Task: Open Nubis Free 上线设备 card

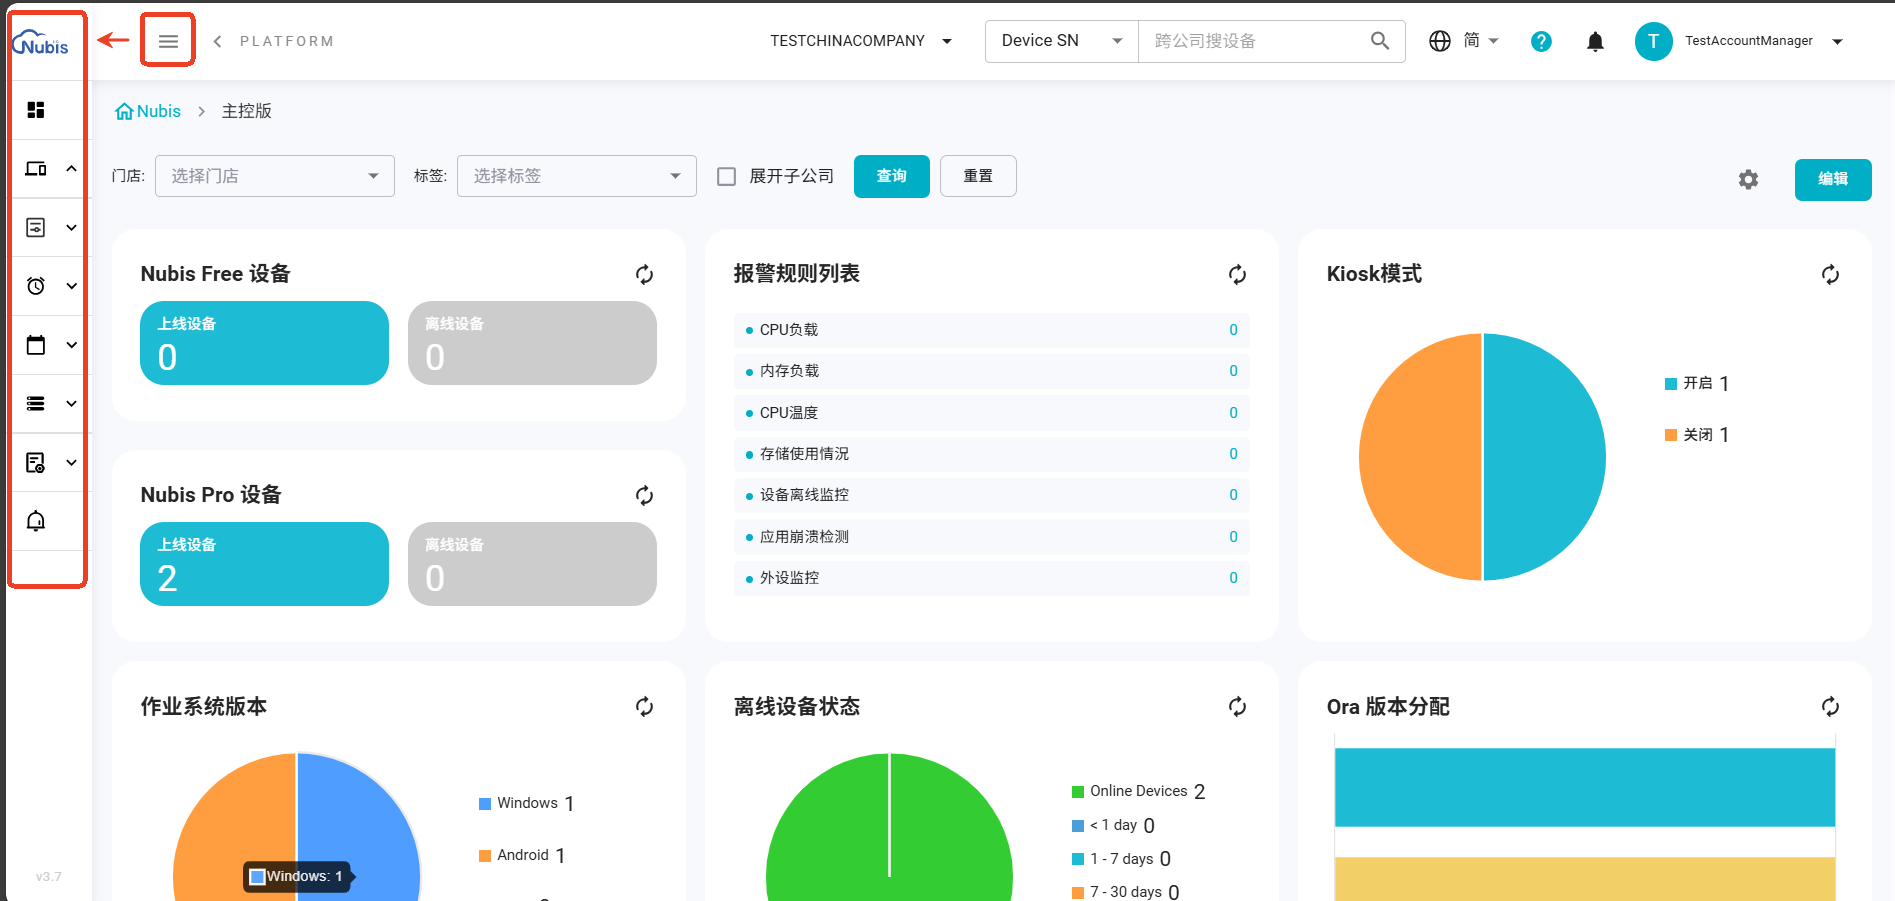Action: click(x=264, y=343)
